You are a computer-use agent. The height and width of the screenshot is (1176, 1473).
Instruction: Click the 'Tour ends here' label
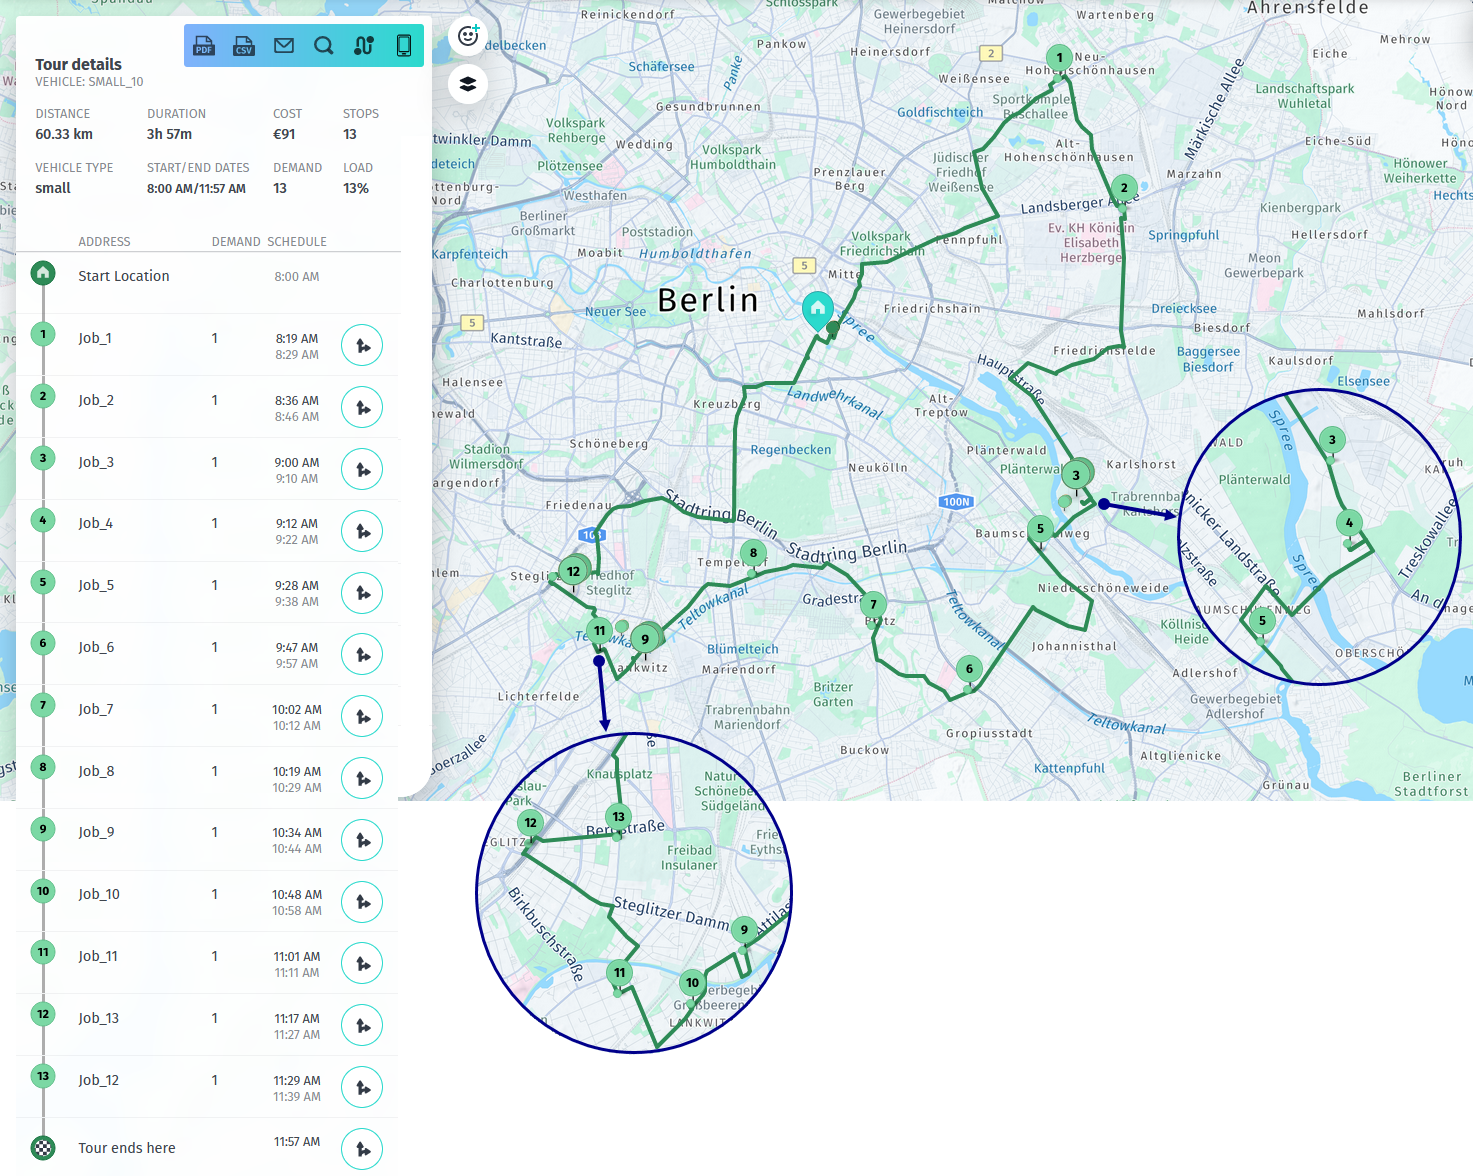click(127, 1148)
